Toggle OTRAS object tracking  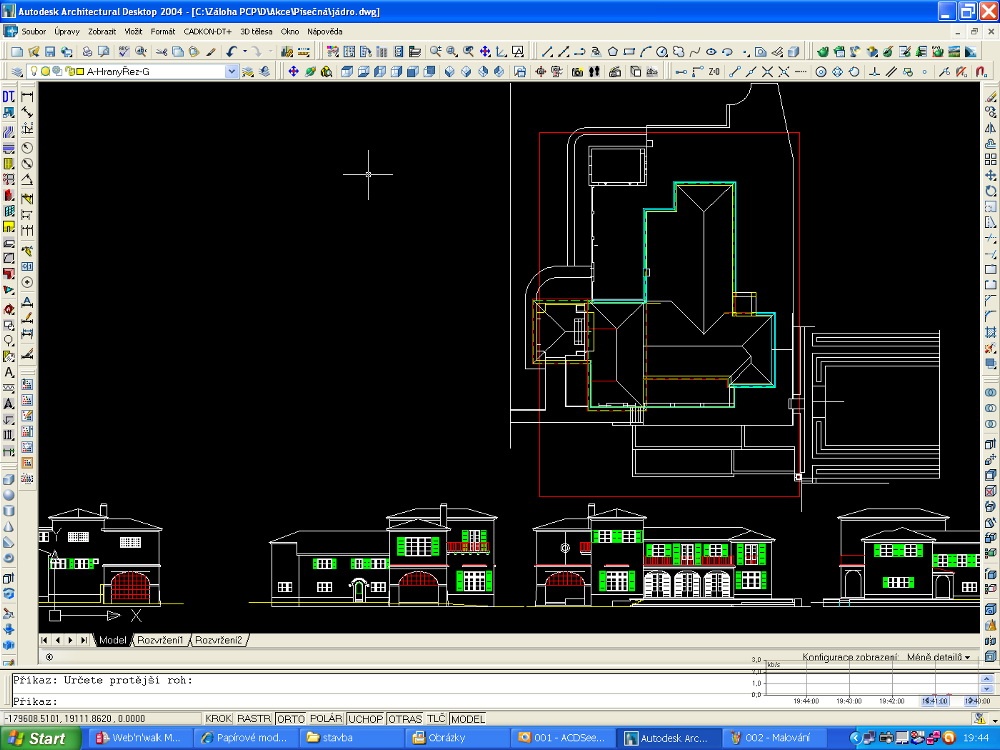tap(405, 719)
